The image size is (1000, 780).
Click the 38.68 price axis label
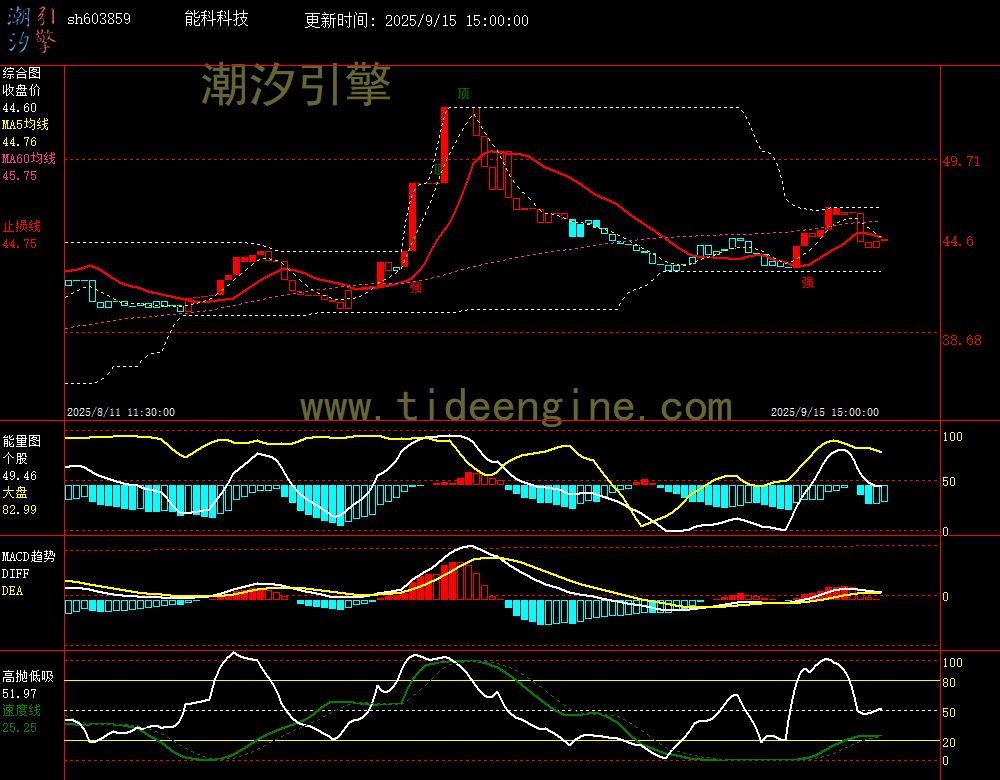coord(962,340)
